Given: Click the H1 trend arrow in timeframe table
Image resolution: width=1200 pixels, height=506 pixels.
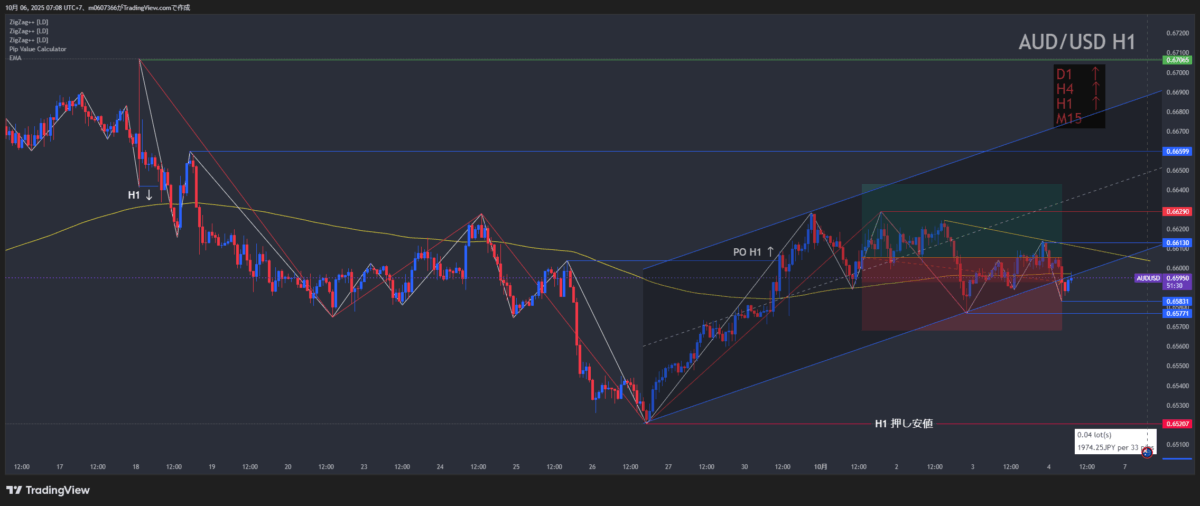Looking at the screenshot, I should (x=1096, y=104).
